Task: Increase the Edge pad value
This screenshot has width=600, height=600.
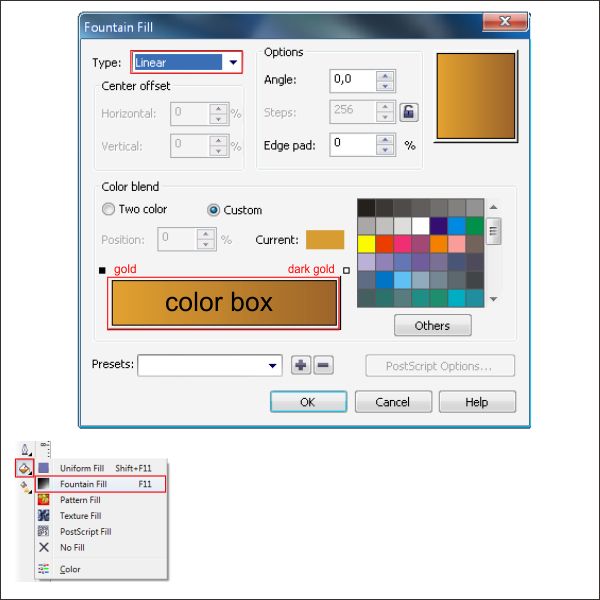Action: point(385,140)
